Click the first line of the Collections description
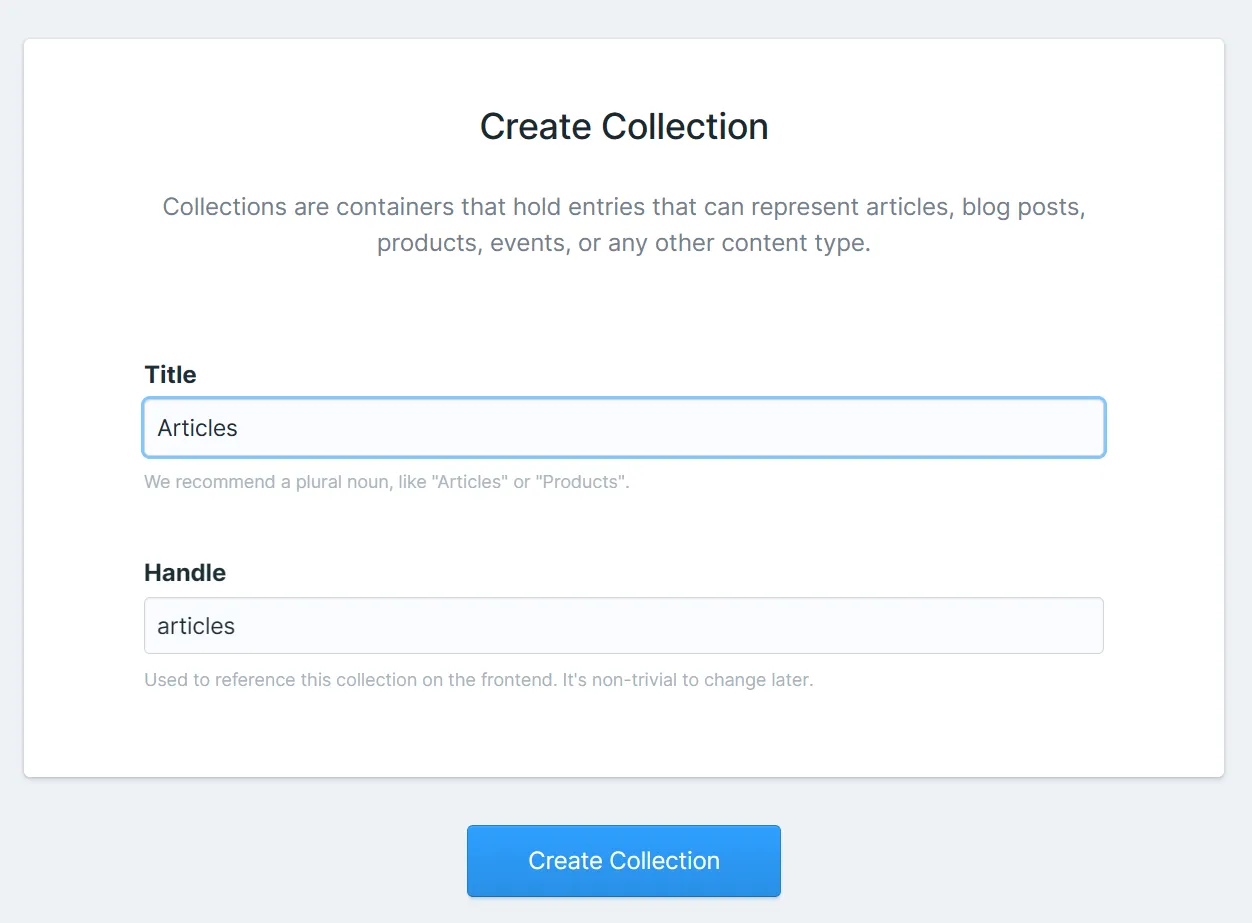 624,207
